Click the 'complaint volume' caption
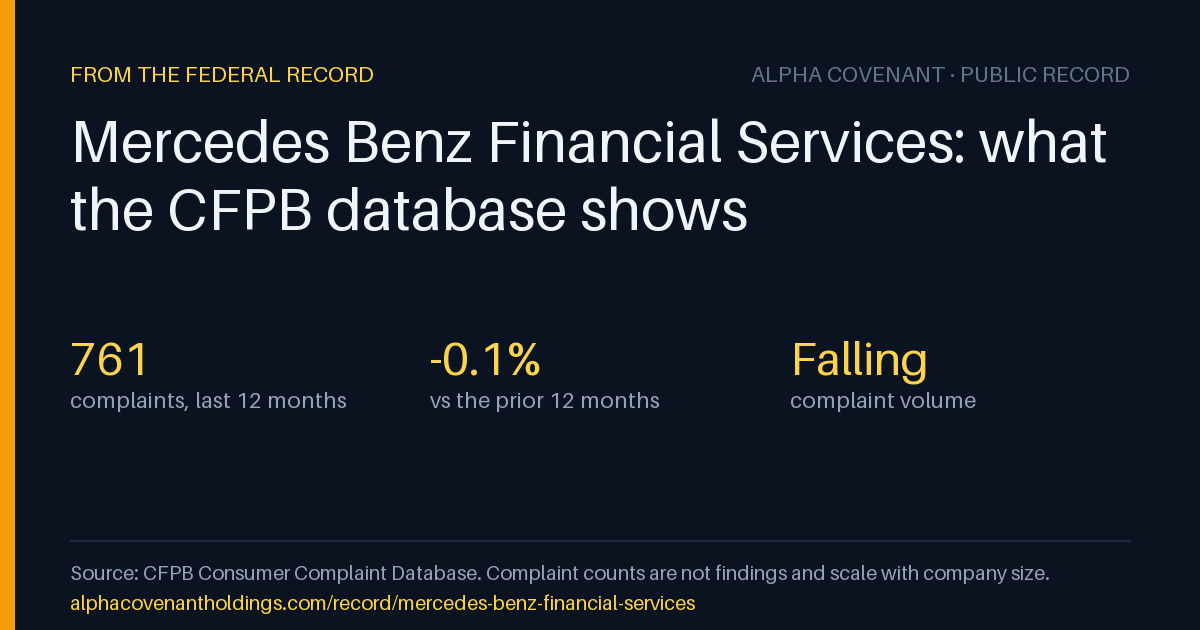This screenshot has height=630, width=1200. tap(883, 401)
